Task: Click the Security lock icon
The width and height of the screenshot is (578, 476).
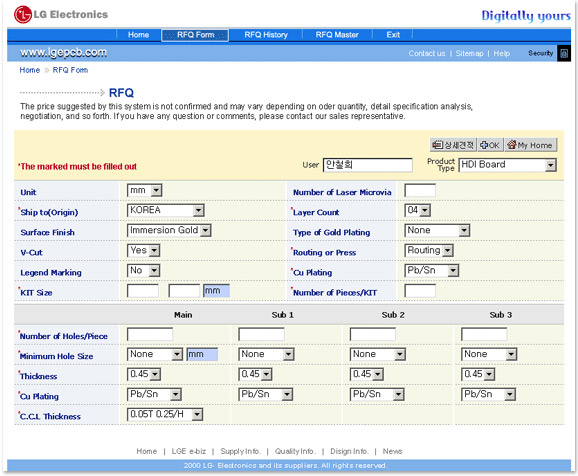Action: point(564,53)
